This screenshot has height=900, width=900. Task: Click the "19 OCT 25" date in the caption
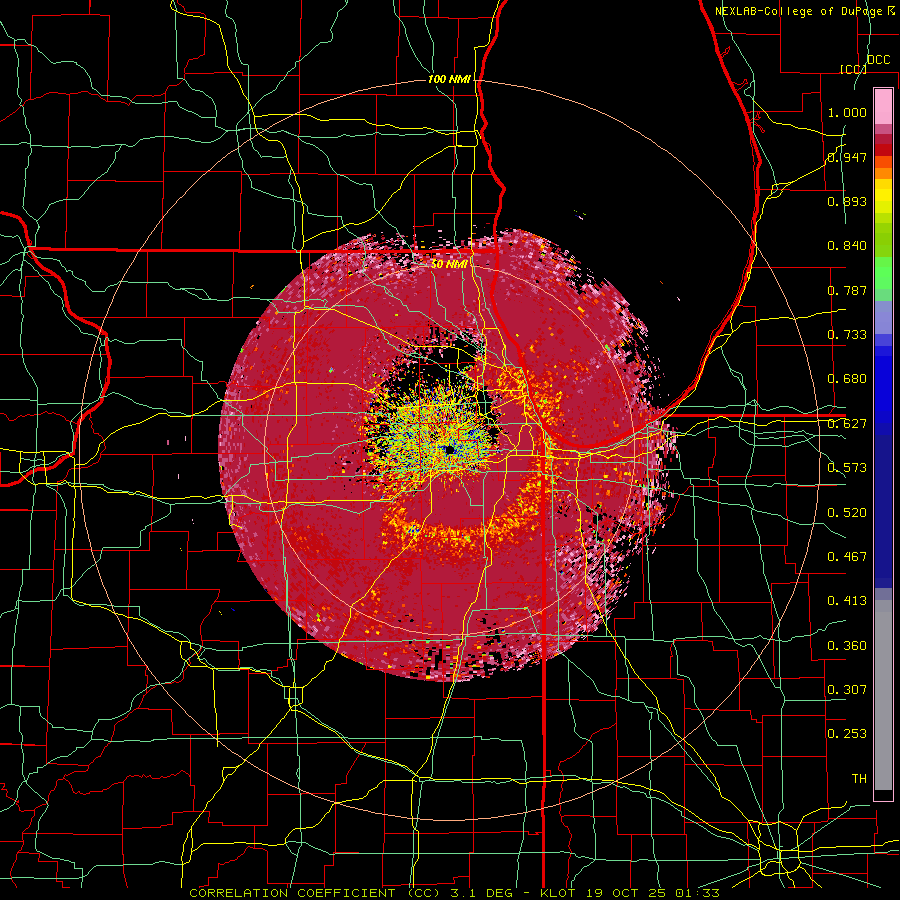point(624,893)
